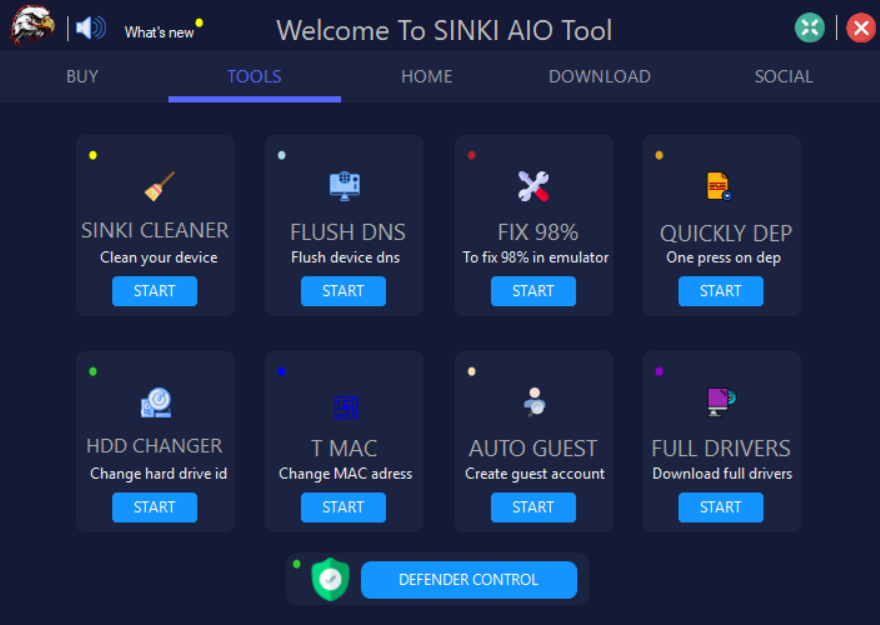The height and width of the screenshot is (625, 880).
Task: Switch to the BUY tab
Action: [x=82, y=76]
